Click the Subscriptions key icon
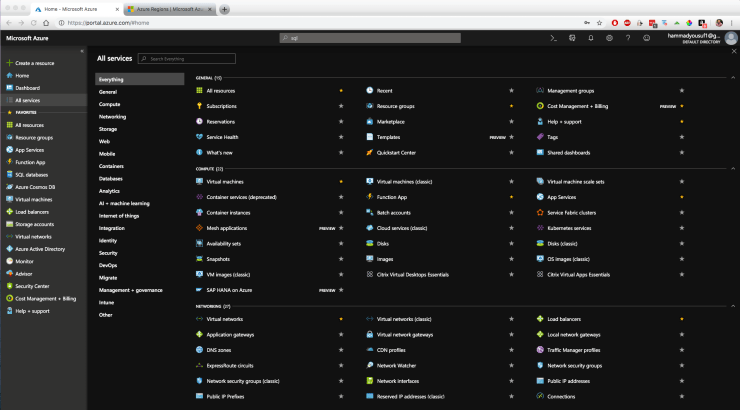Viewport: 740px width, 410px height. [x=199, y=106]
